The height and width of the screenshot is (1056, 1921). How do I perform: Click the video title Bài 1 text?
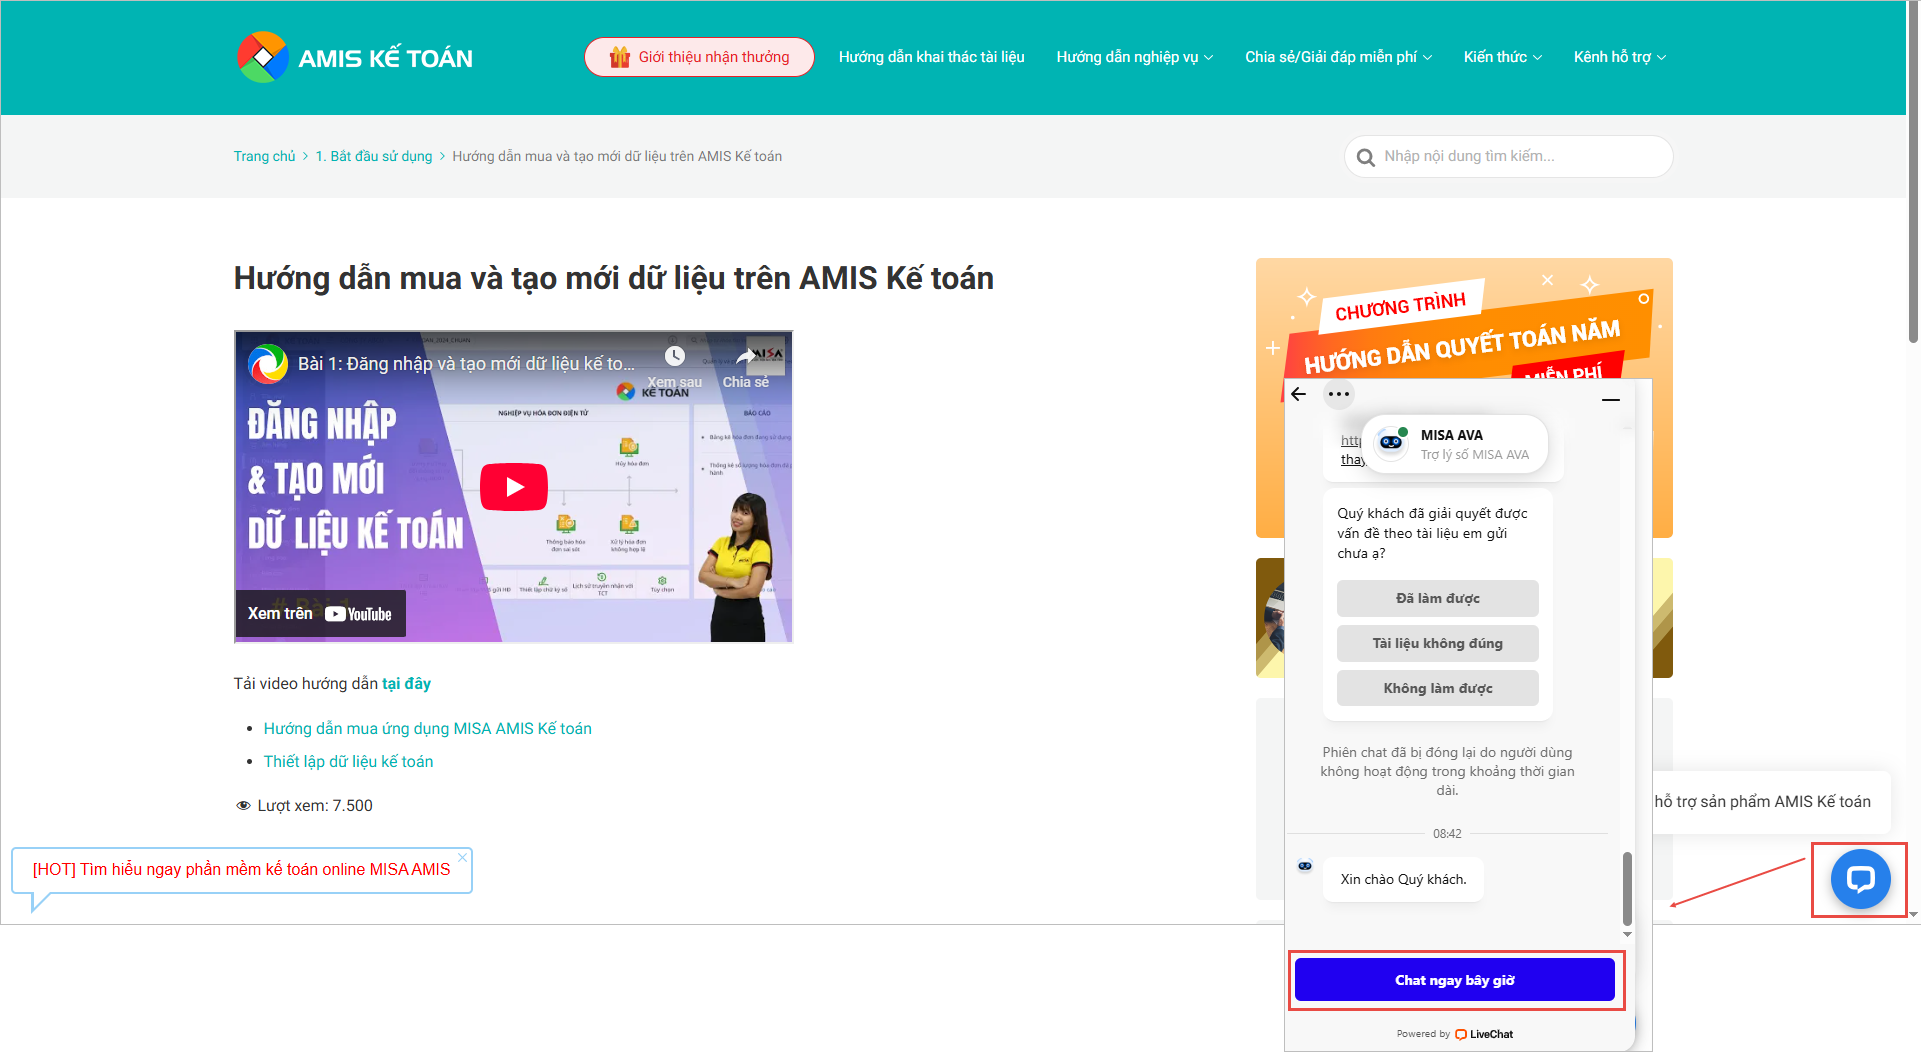click(x=466, y=364)
